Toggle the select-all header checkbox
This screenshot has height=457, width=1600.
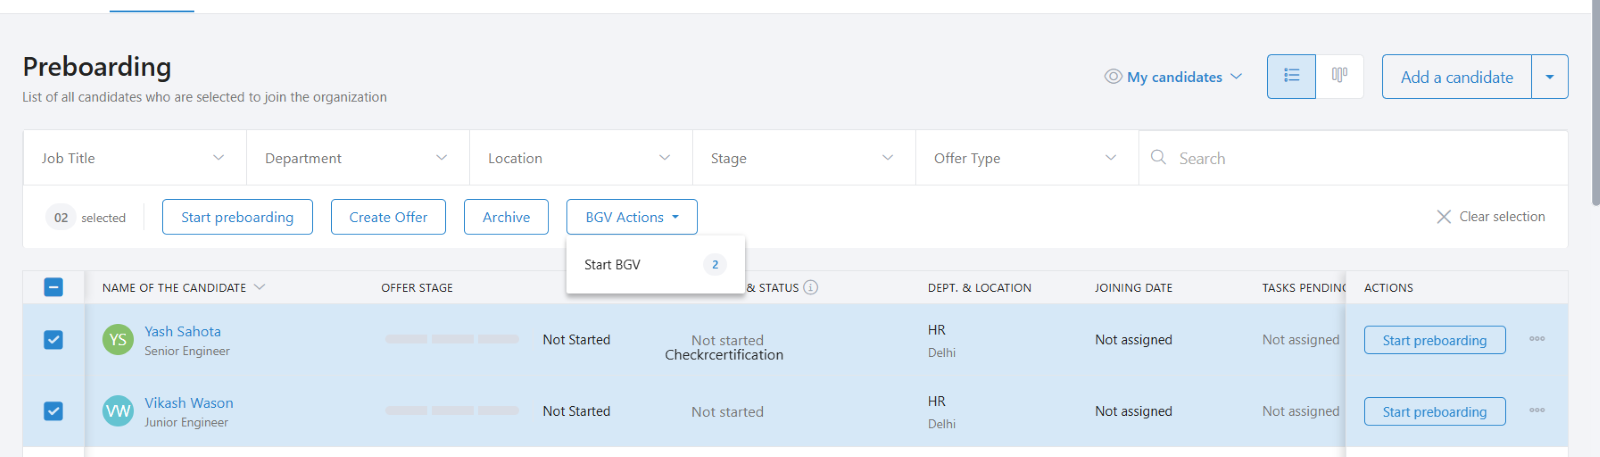click(54, 287)
